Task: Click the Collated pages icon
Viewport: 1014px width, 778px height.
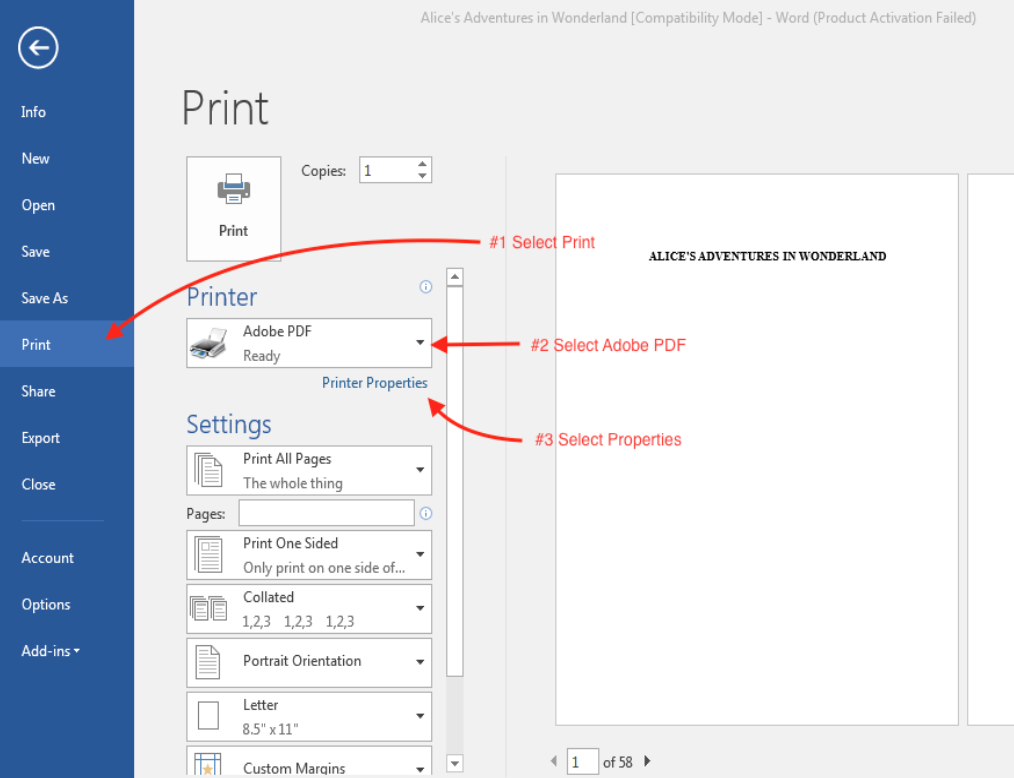Action: tap(208, 609)
